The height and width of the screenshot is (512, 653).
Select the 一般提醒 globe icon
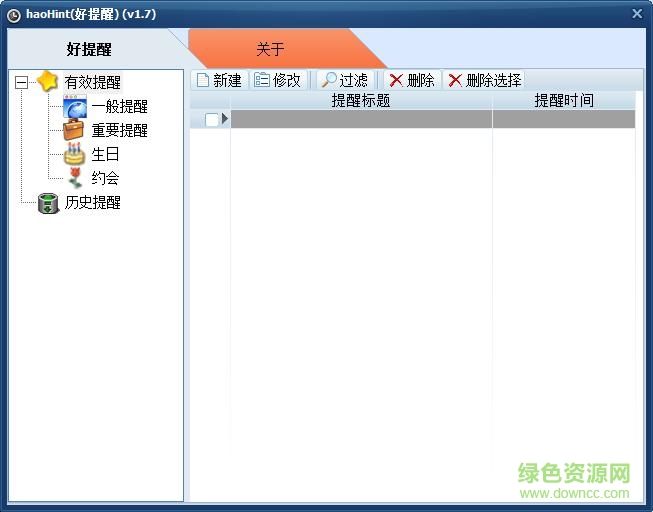point(75,107)
